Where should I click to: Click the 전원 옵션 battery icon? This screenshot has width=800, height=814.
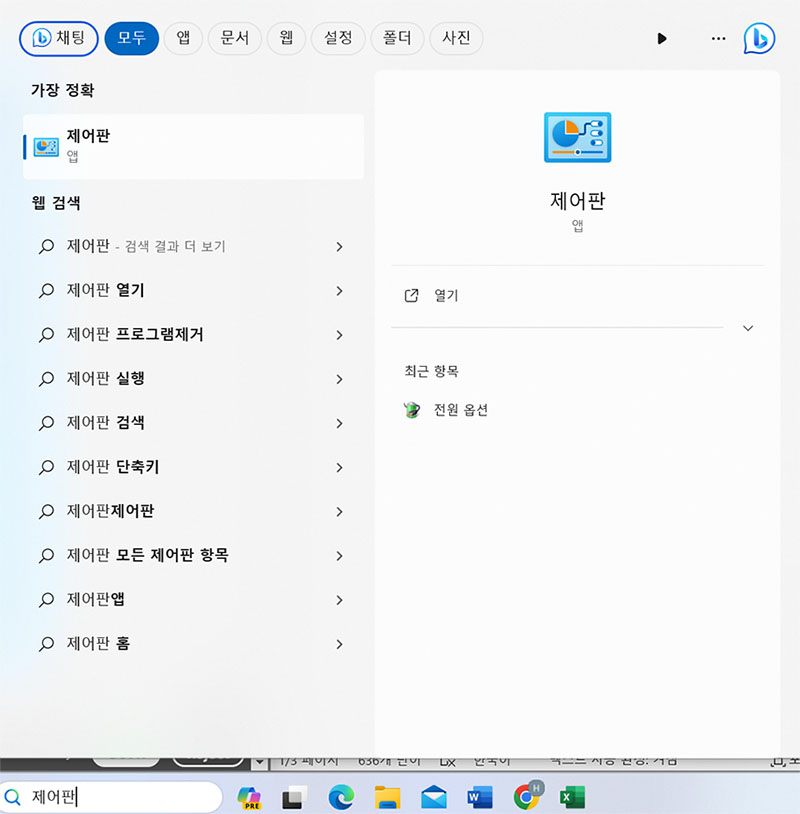(x=412, y=410)
